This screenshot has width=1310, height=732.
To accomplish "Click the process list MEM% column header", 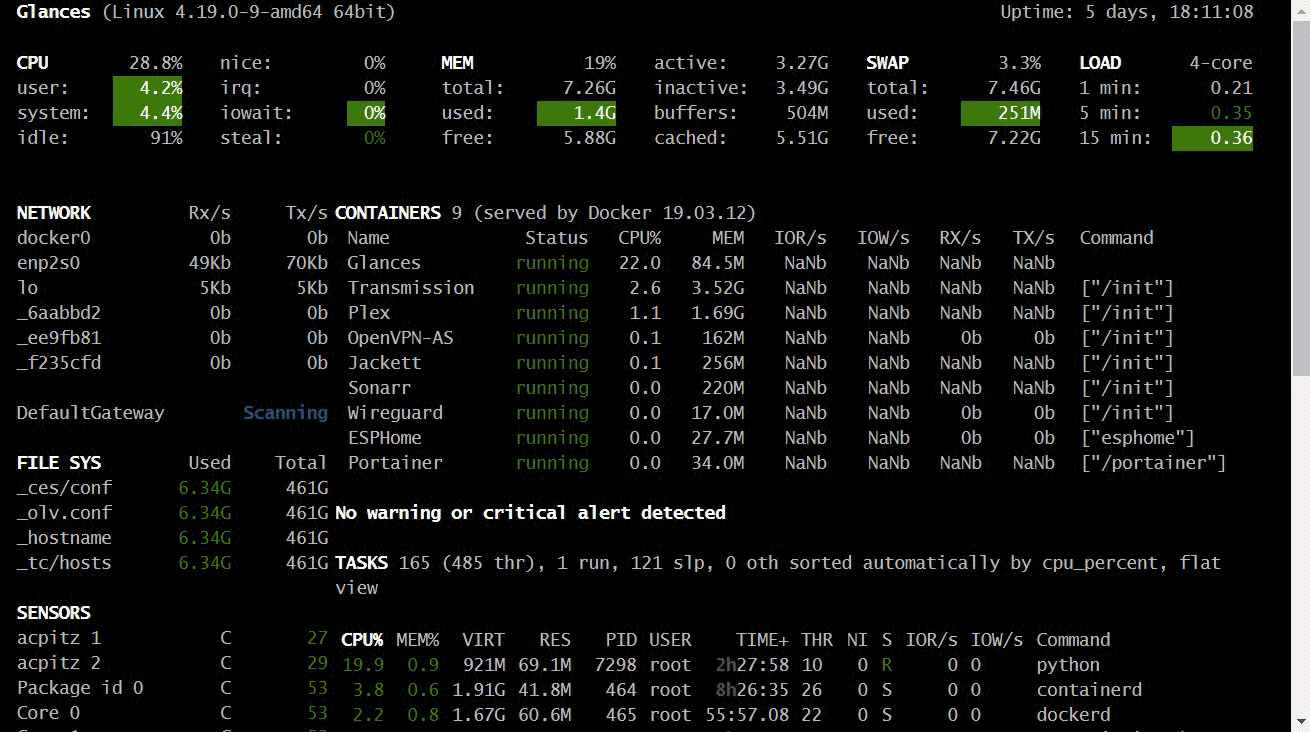I will click(x=417, y=640).
